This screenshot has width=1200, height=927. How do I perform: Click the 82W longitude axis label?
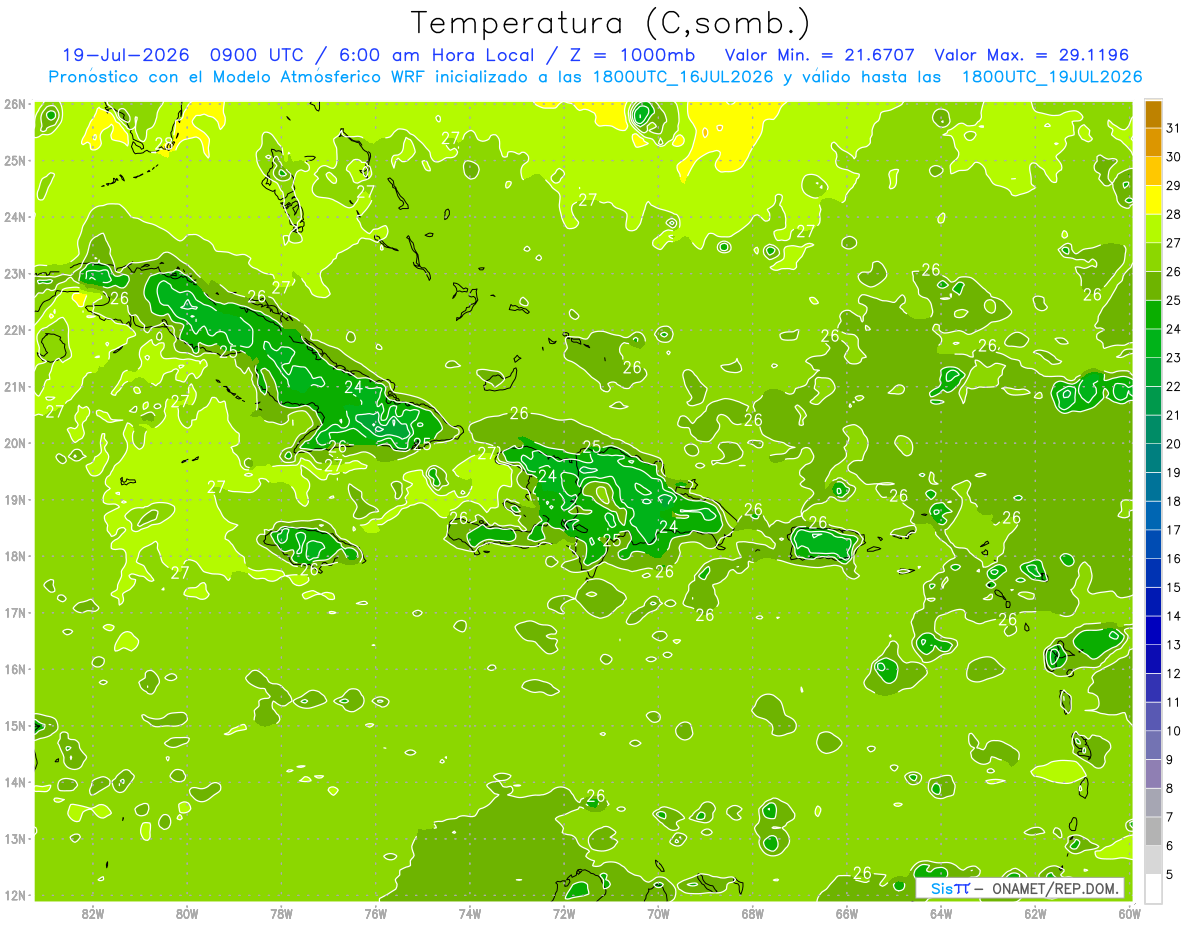[93, 913]
